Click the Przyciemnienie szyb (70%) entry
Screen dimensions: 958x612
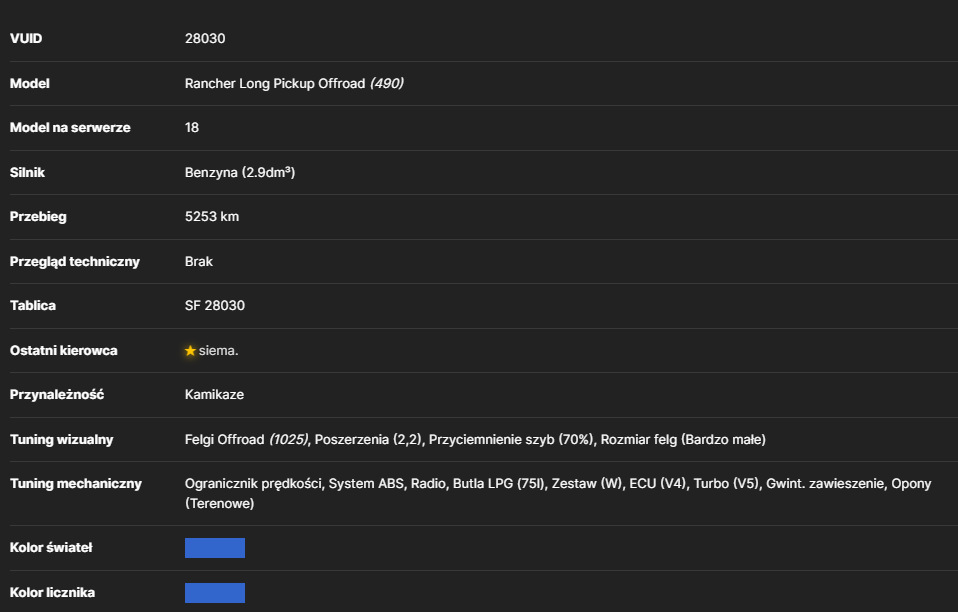pos(511,440)
